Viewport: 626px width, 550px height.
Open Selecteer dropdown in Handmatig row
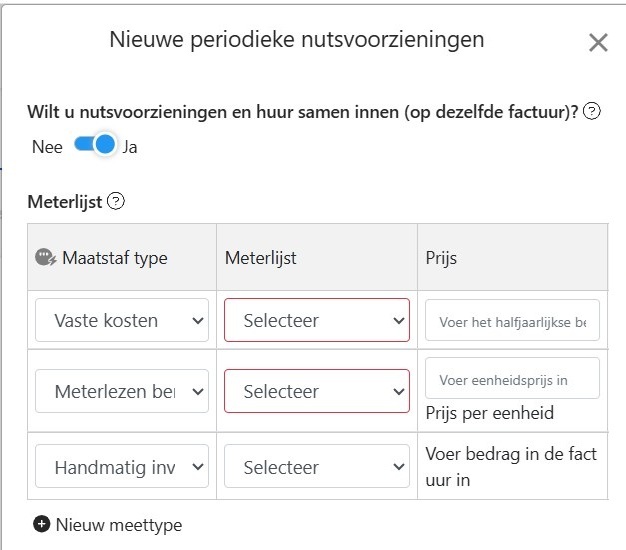click(316, 467)
